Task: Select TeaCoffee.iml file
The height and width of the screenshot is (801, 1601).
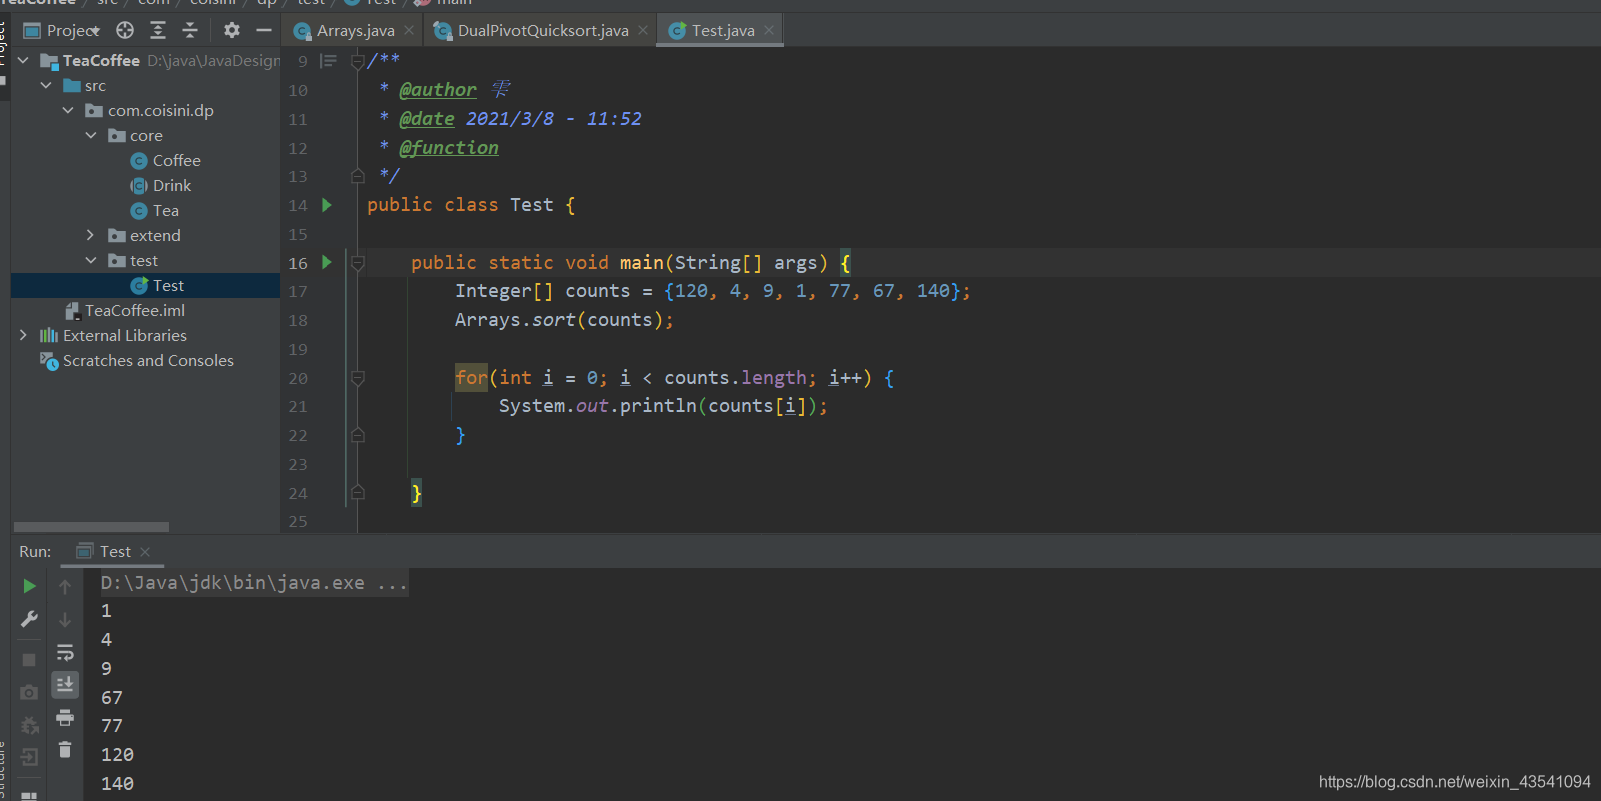Action: pos(125,311)
